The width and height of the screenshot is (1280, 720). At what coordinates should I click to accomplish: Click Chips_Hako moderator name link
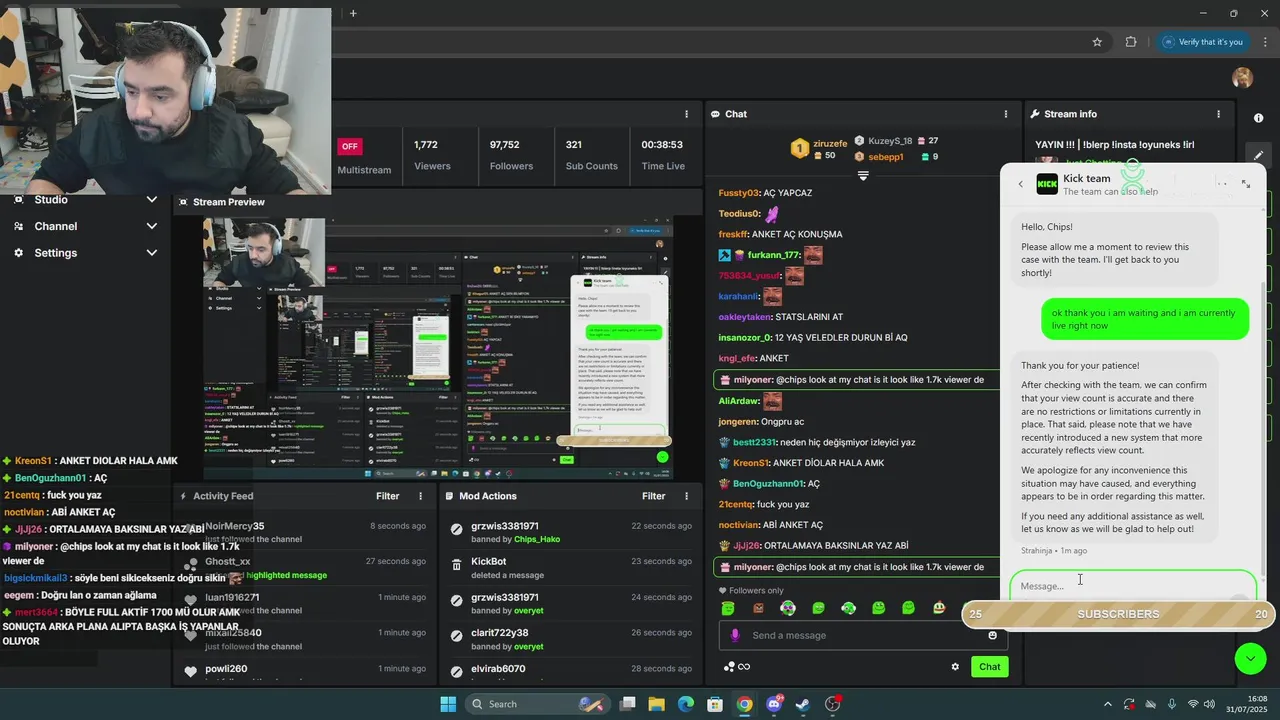click(536, 539)
